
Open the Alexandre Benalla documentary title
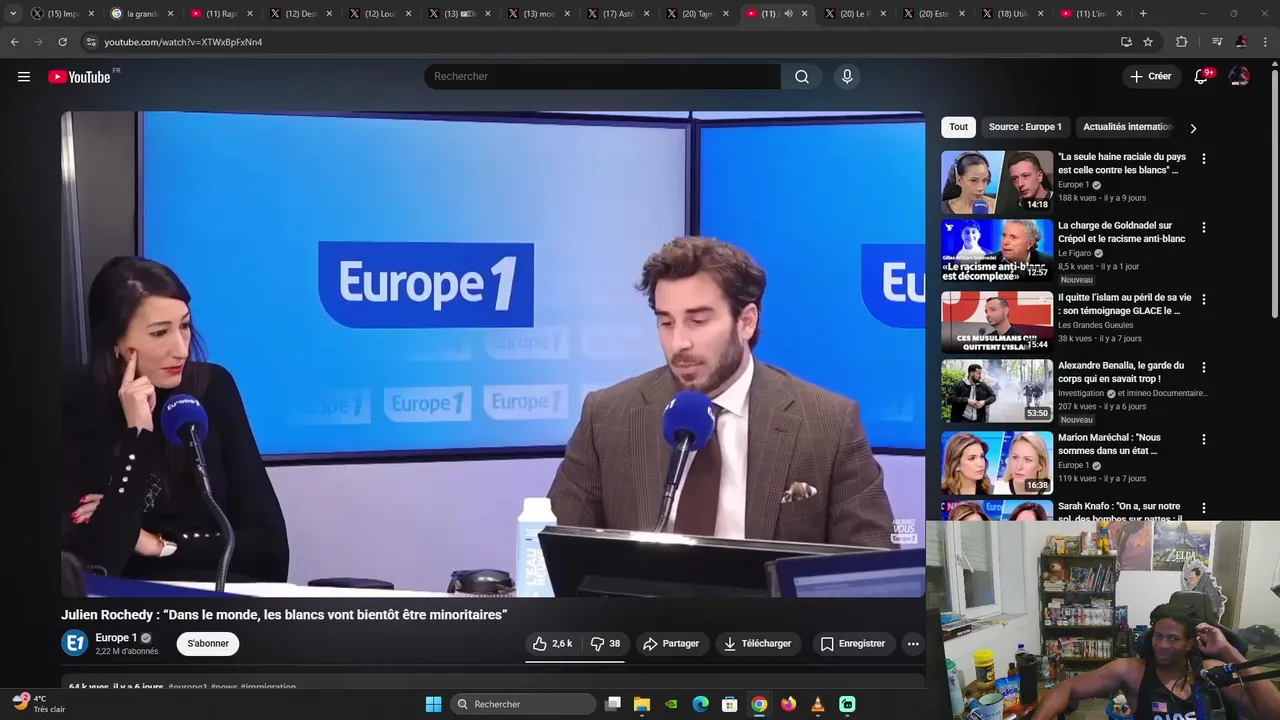[1121, 372]
